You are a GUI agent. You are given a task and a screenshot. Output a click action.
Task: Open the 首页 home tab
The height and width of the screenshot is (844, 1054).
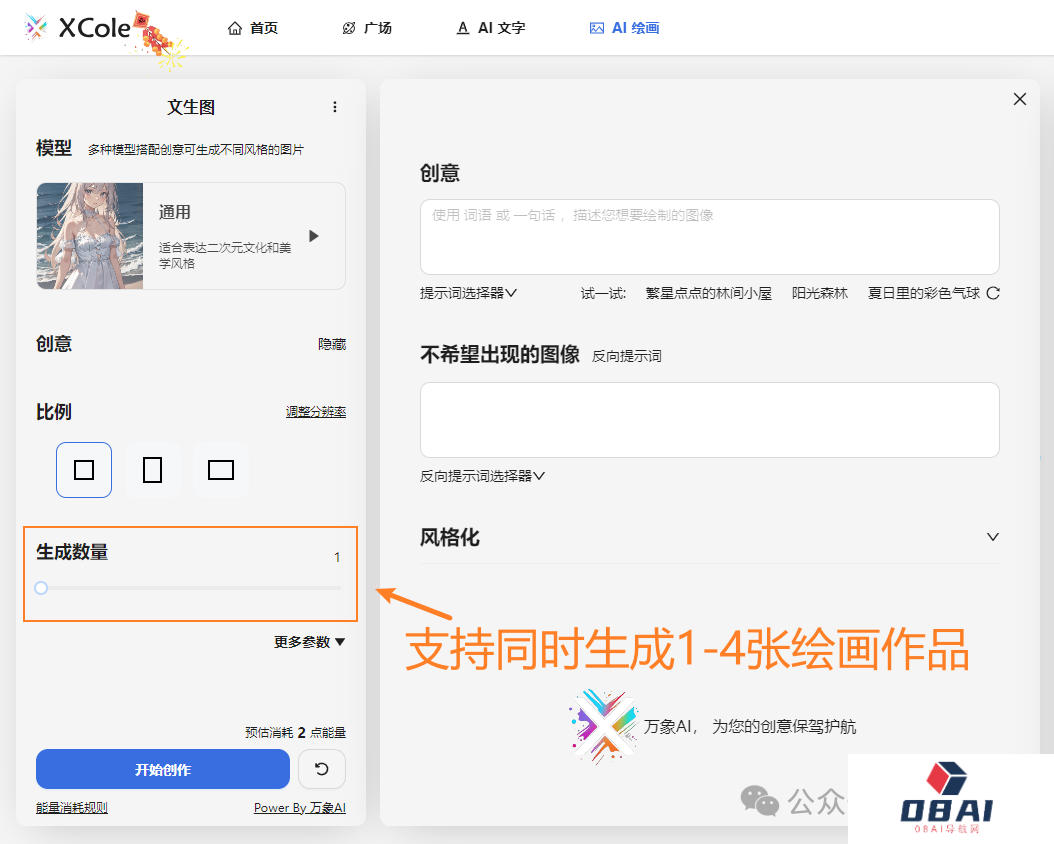(x=253, y=28)
